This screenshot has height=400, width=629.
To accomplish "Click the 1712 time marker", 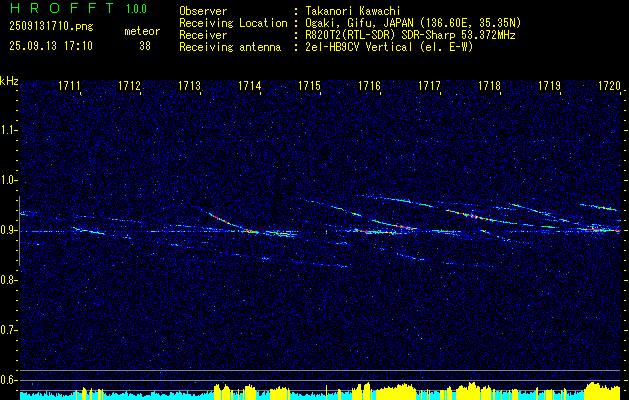I will tap(130, 85).
